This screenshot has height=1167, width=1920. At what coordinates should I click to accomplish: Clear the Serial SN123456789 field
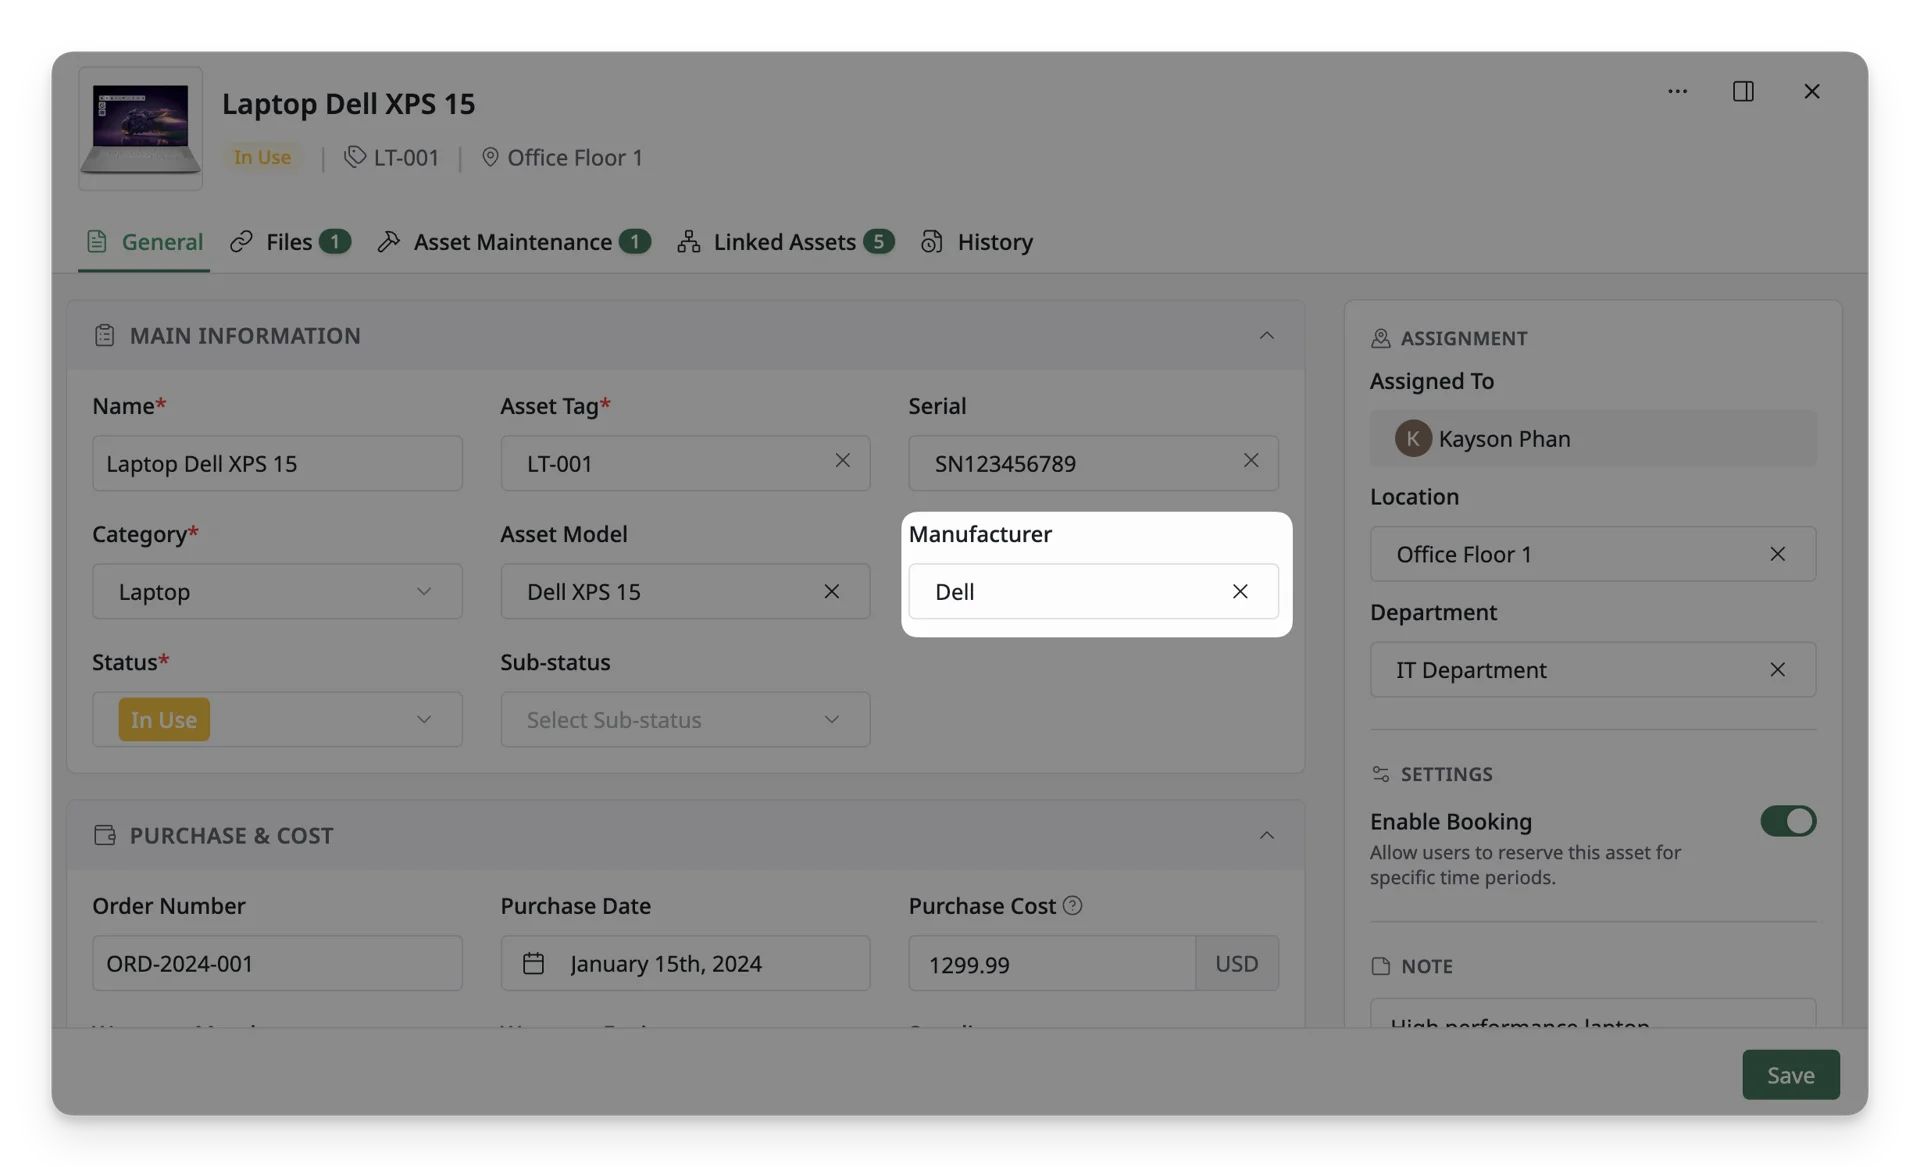point(1251,460)
